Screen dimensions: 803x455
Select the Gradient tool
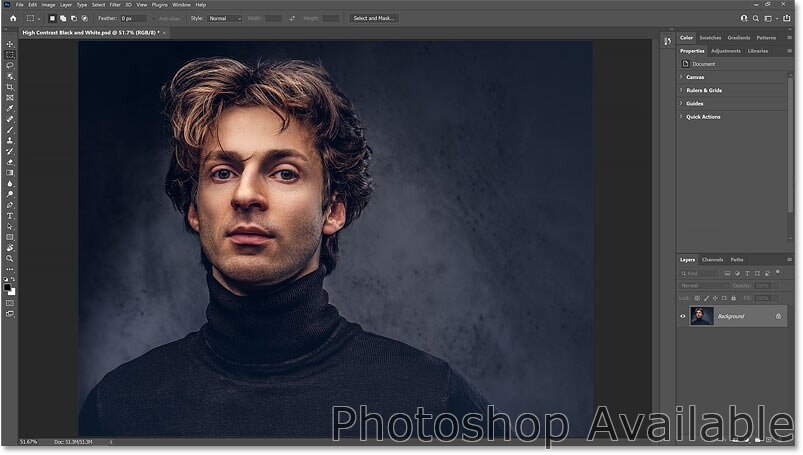(10, 173)
